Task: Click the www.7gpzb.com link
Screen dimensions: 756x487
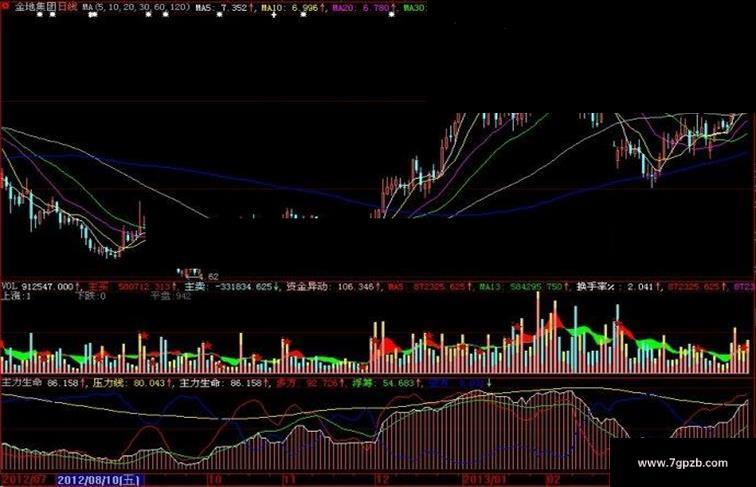Action: point(682,463)
